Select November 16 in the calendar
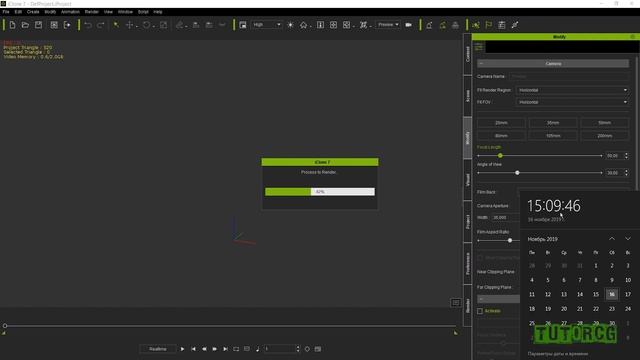The image size is (640, 360). 611,294
